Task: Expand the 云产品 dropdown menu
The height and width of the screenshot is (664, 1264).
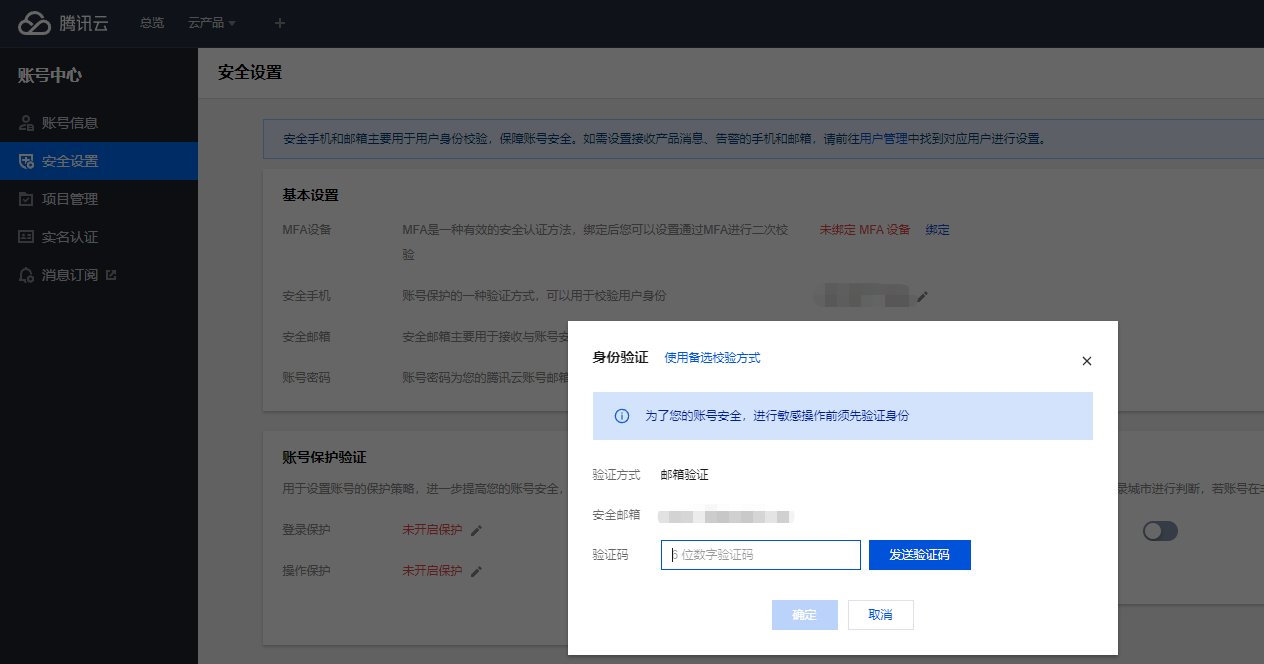Action: (x=212, y=23)
